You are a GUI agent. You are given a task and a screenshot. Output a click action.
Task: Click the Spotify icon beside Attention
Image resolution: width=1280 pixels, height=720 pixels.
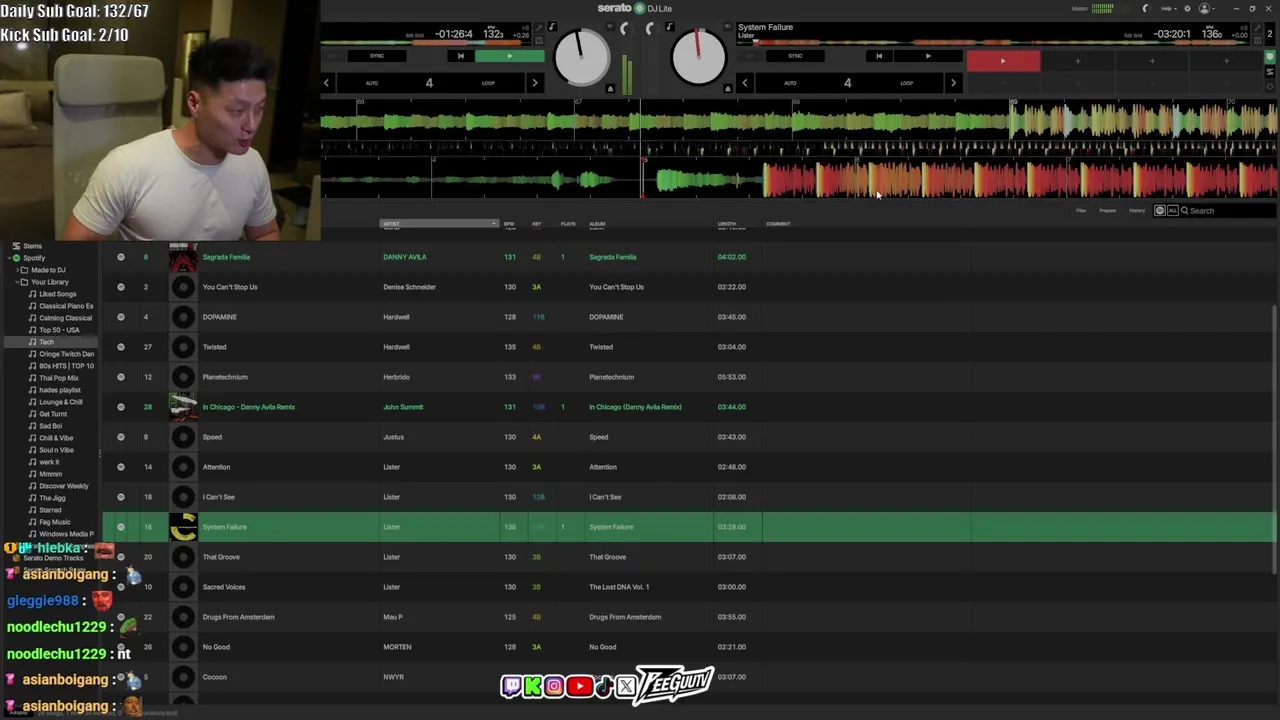coord(121,467)
